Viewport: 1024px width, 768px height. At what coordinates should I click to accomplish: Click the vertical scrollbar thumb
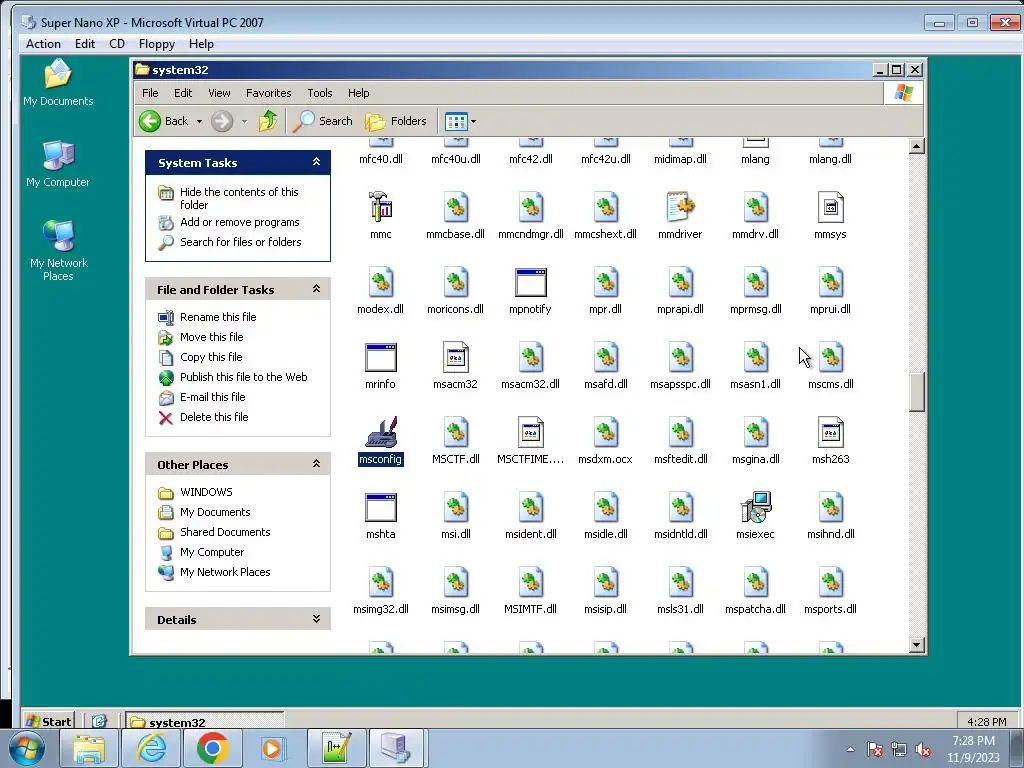coord(916,392)
